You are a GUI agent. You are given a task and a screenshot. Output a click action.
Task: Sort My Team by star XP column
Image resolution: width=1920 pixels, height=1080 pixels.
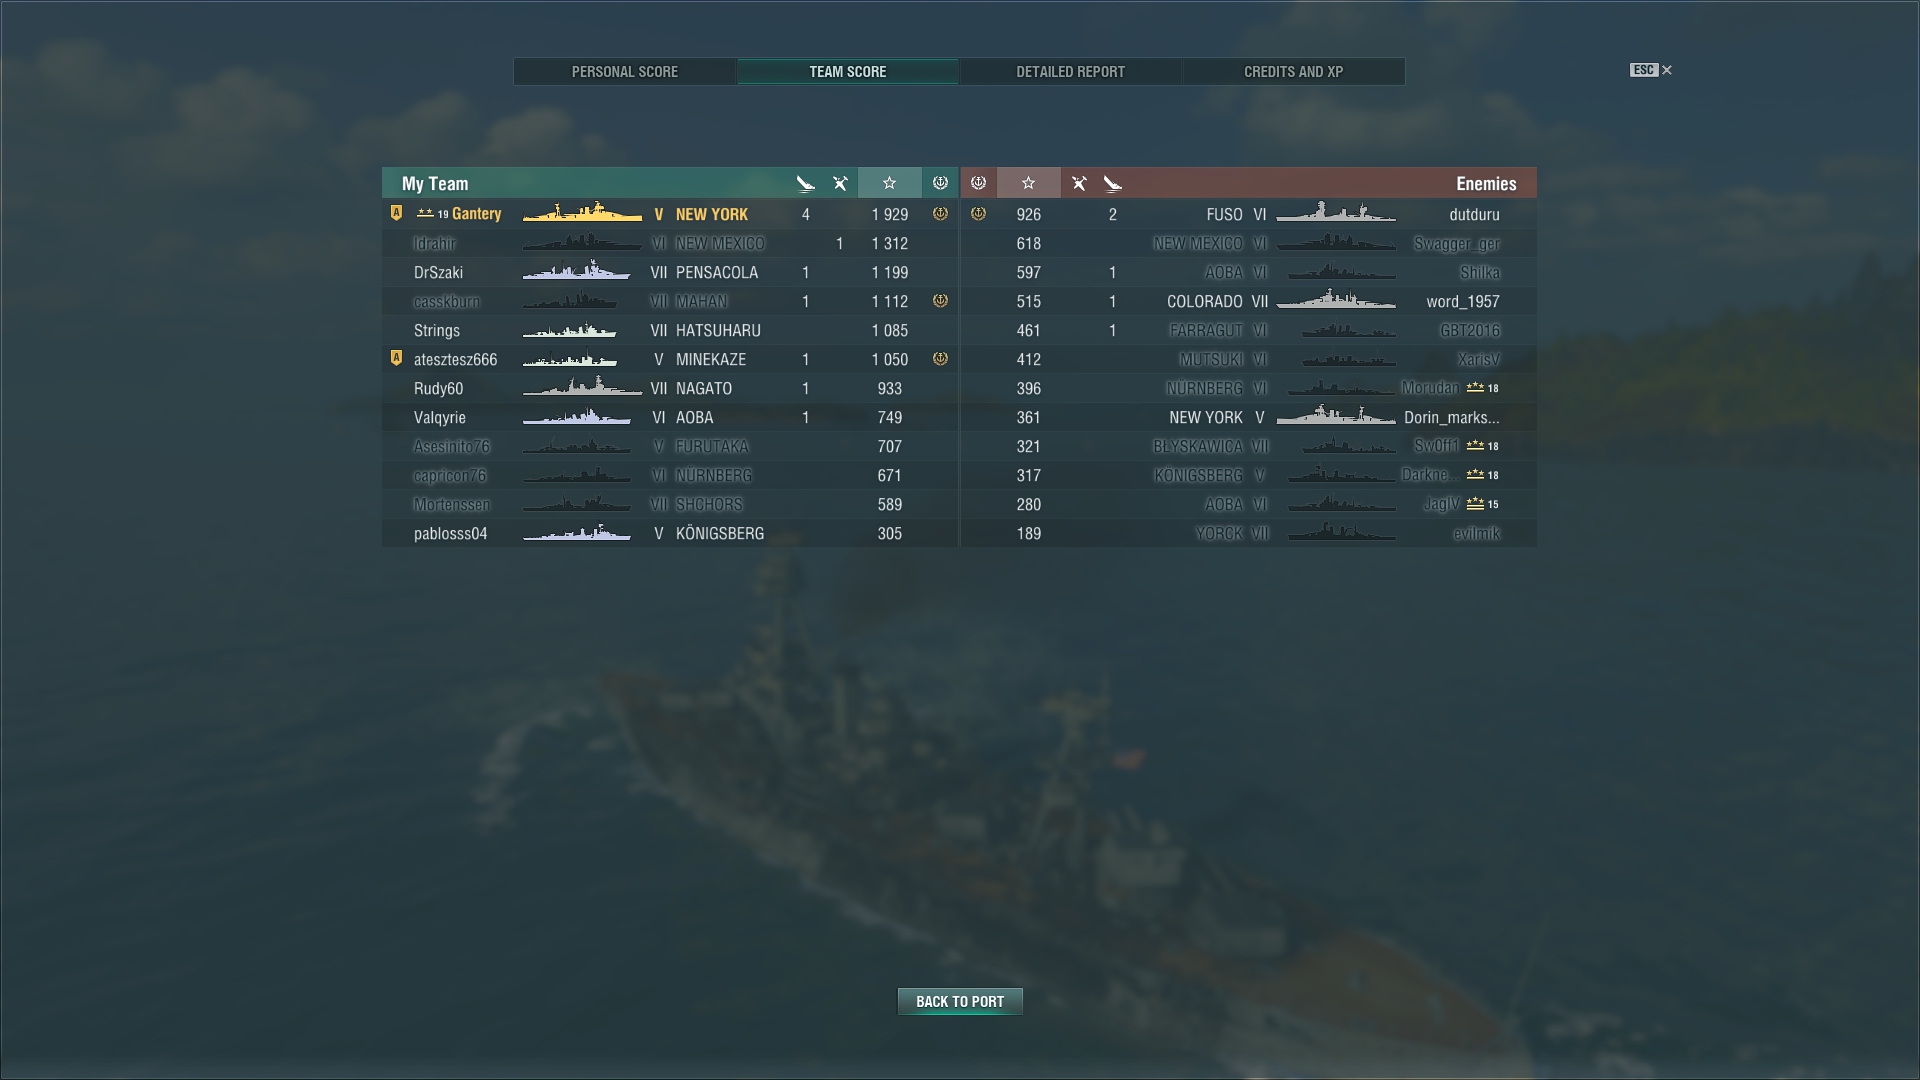[889, 183]
